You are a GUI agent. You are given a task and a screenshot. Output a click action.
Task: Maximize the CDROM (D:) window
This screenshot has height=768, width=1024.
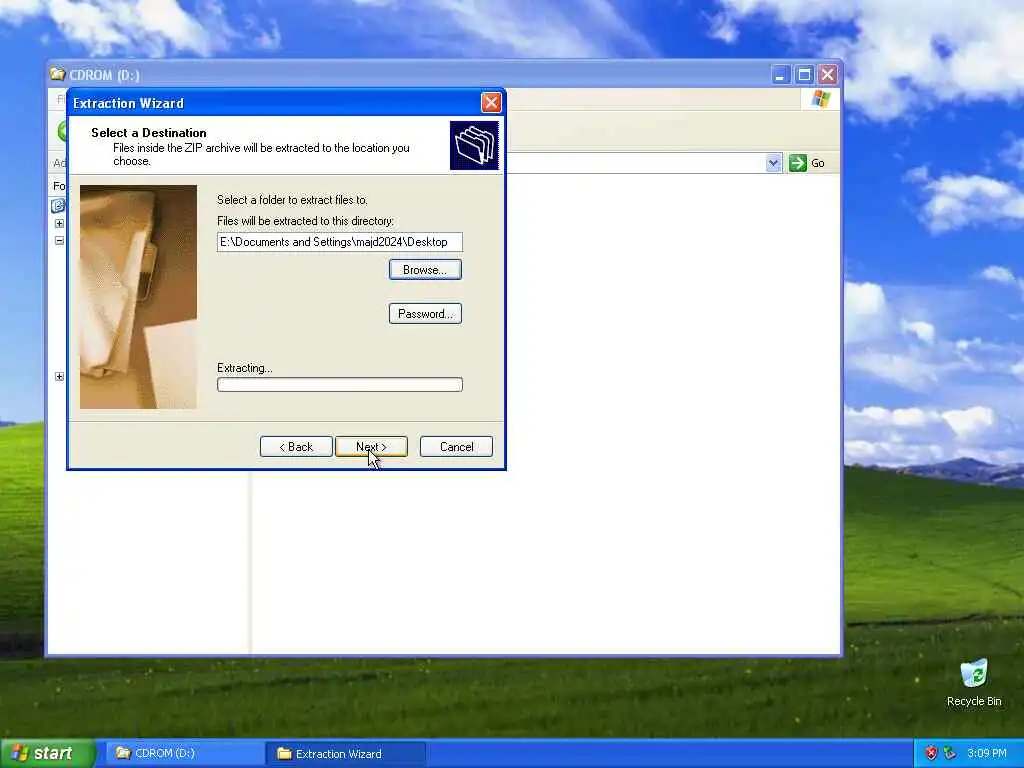[x=804, y=74]
